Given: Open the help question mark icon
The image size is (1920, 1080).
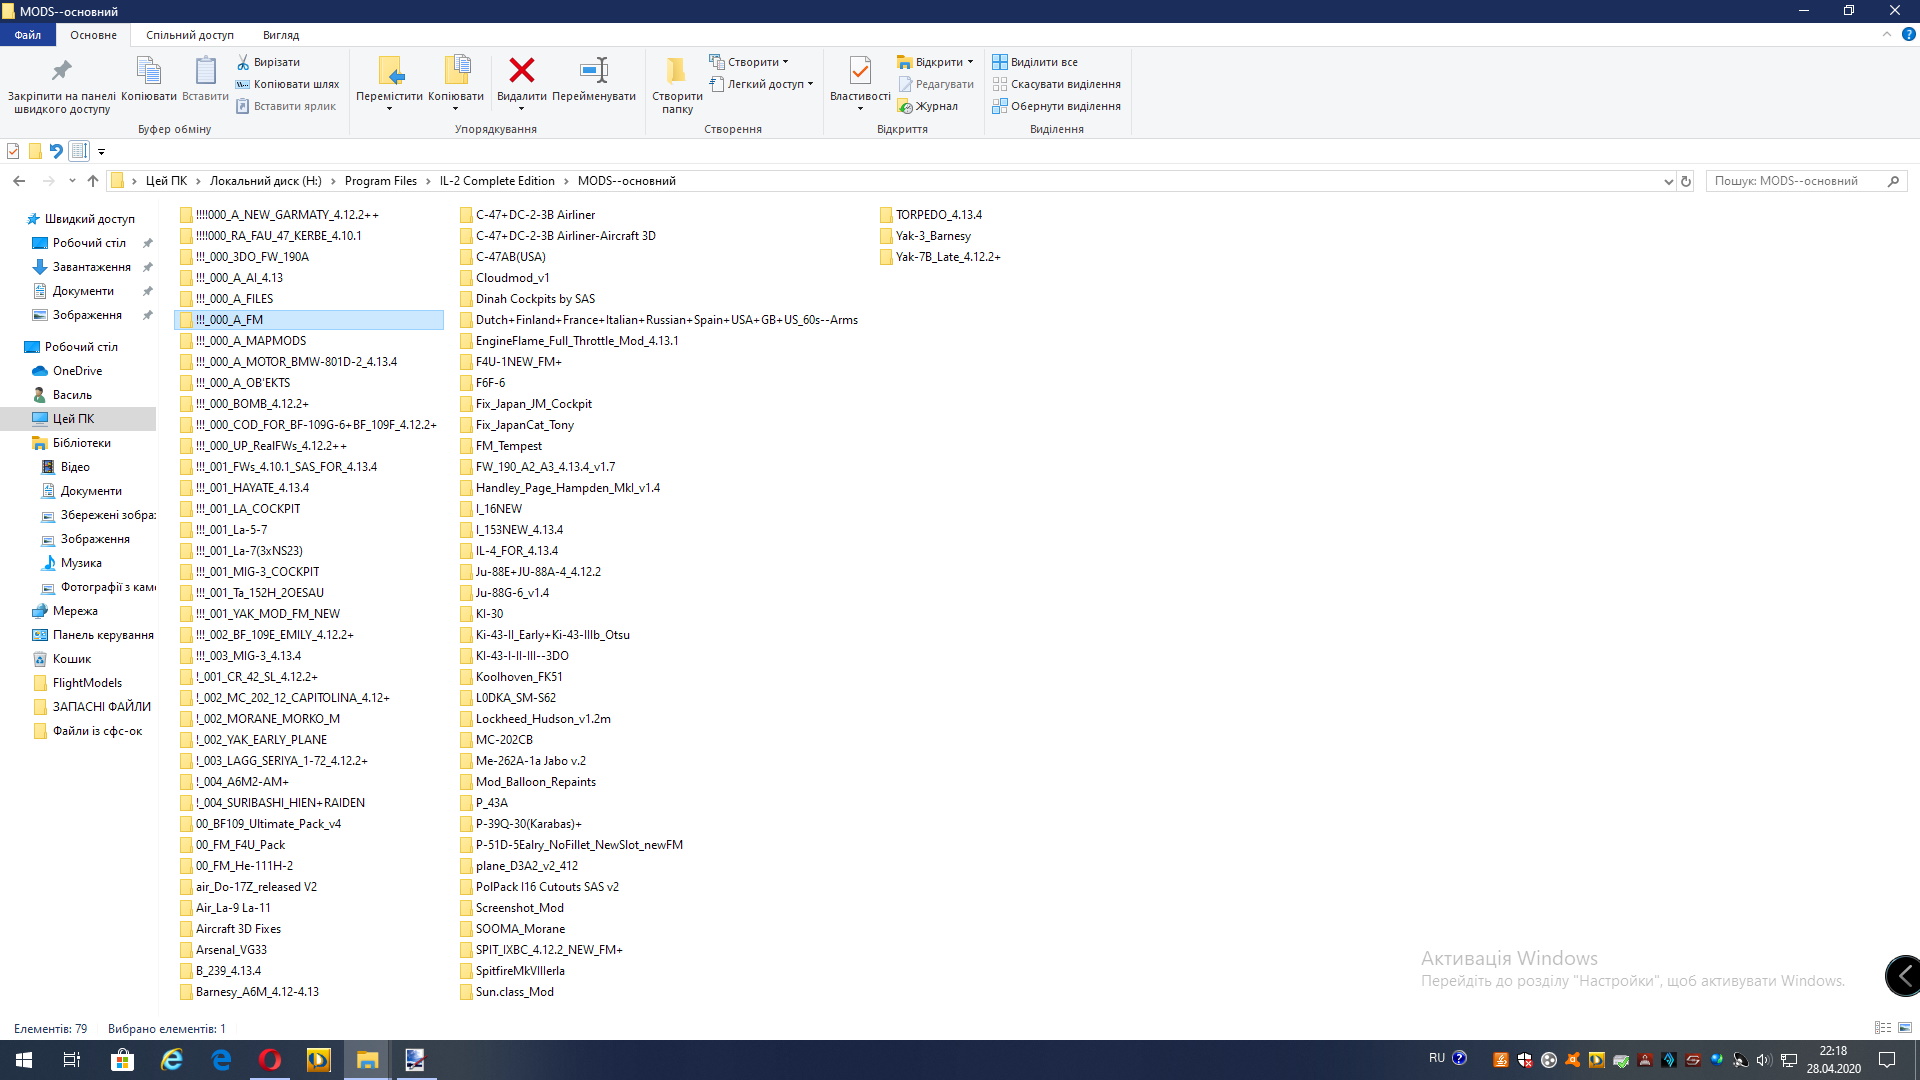Looking at the screenshot, I should [1908, 34].
